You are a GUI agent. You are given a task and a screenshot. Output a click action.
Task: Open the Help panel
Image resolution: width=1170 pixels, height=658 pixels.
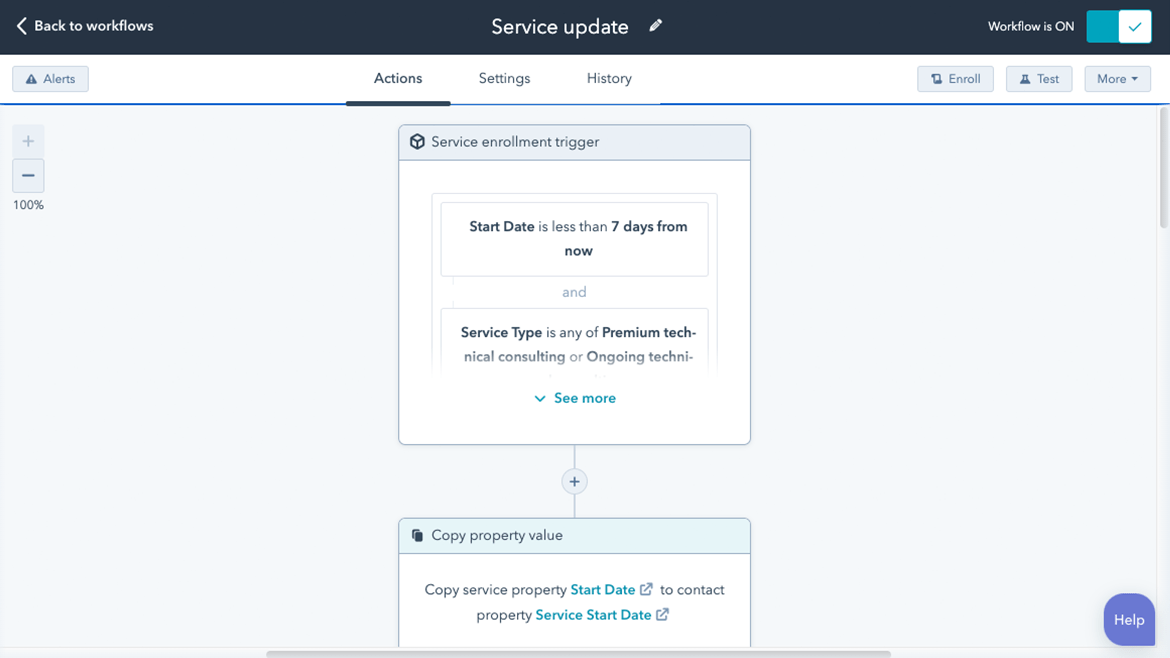pos(1129,619)
